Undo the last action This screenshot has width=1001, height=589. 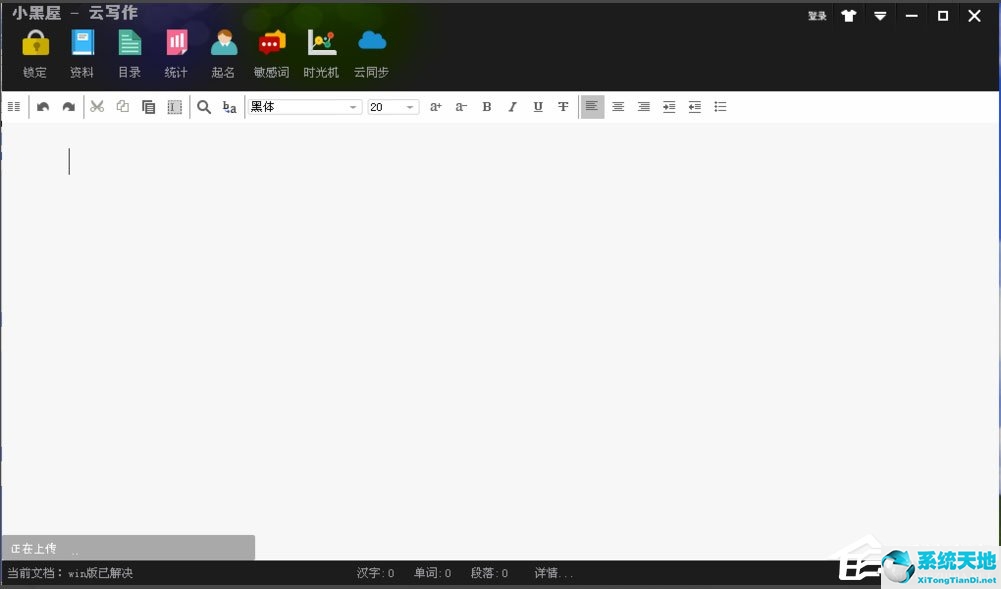click(x=43, y=107)
